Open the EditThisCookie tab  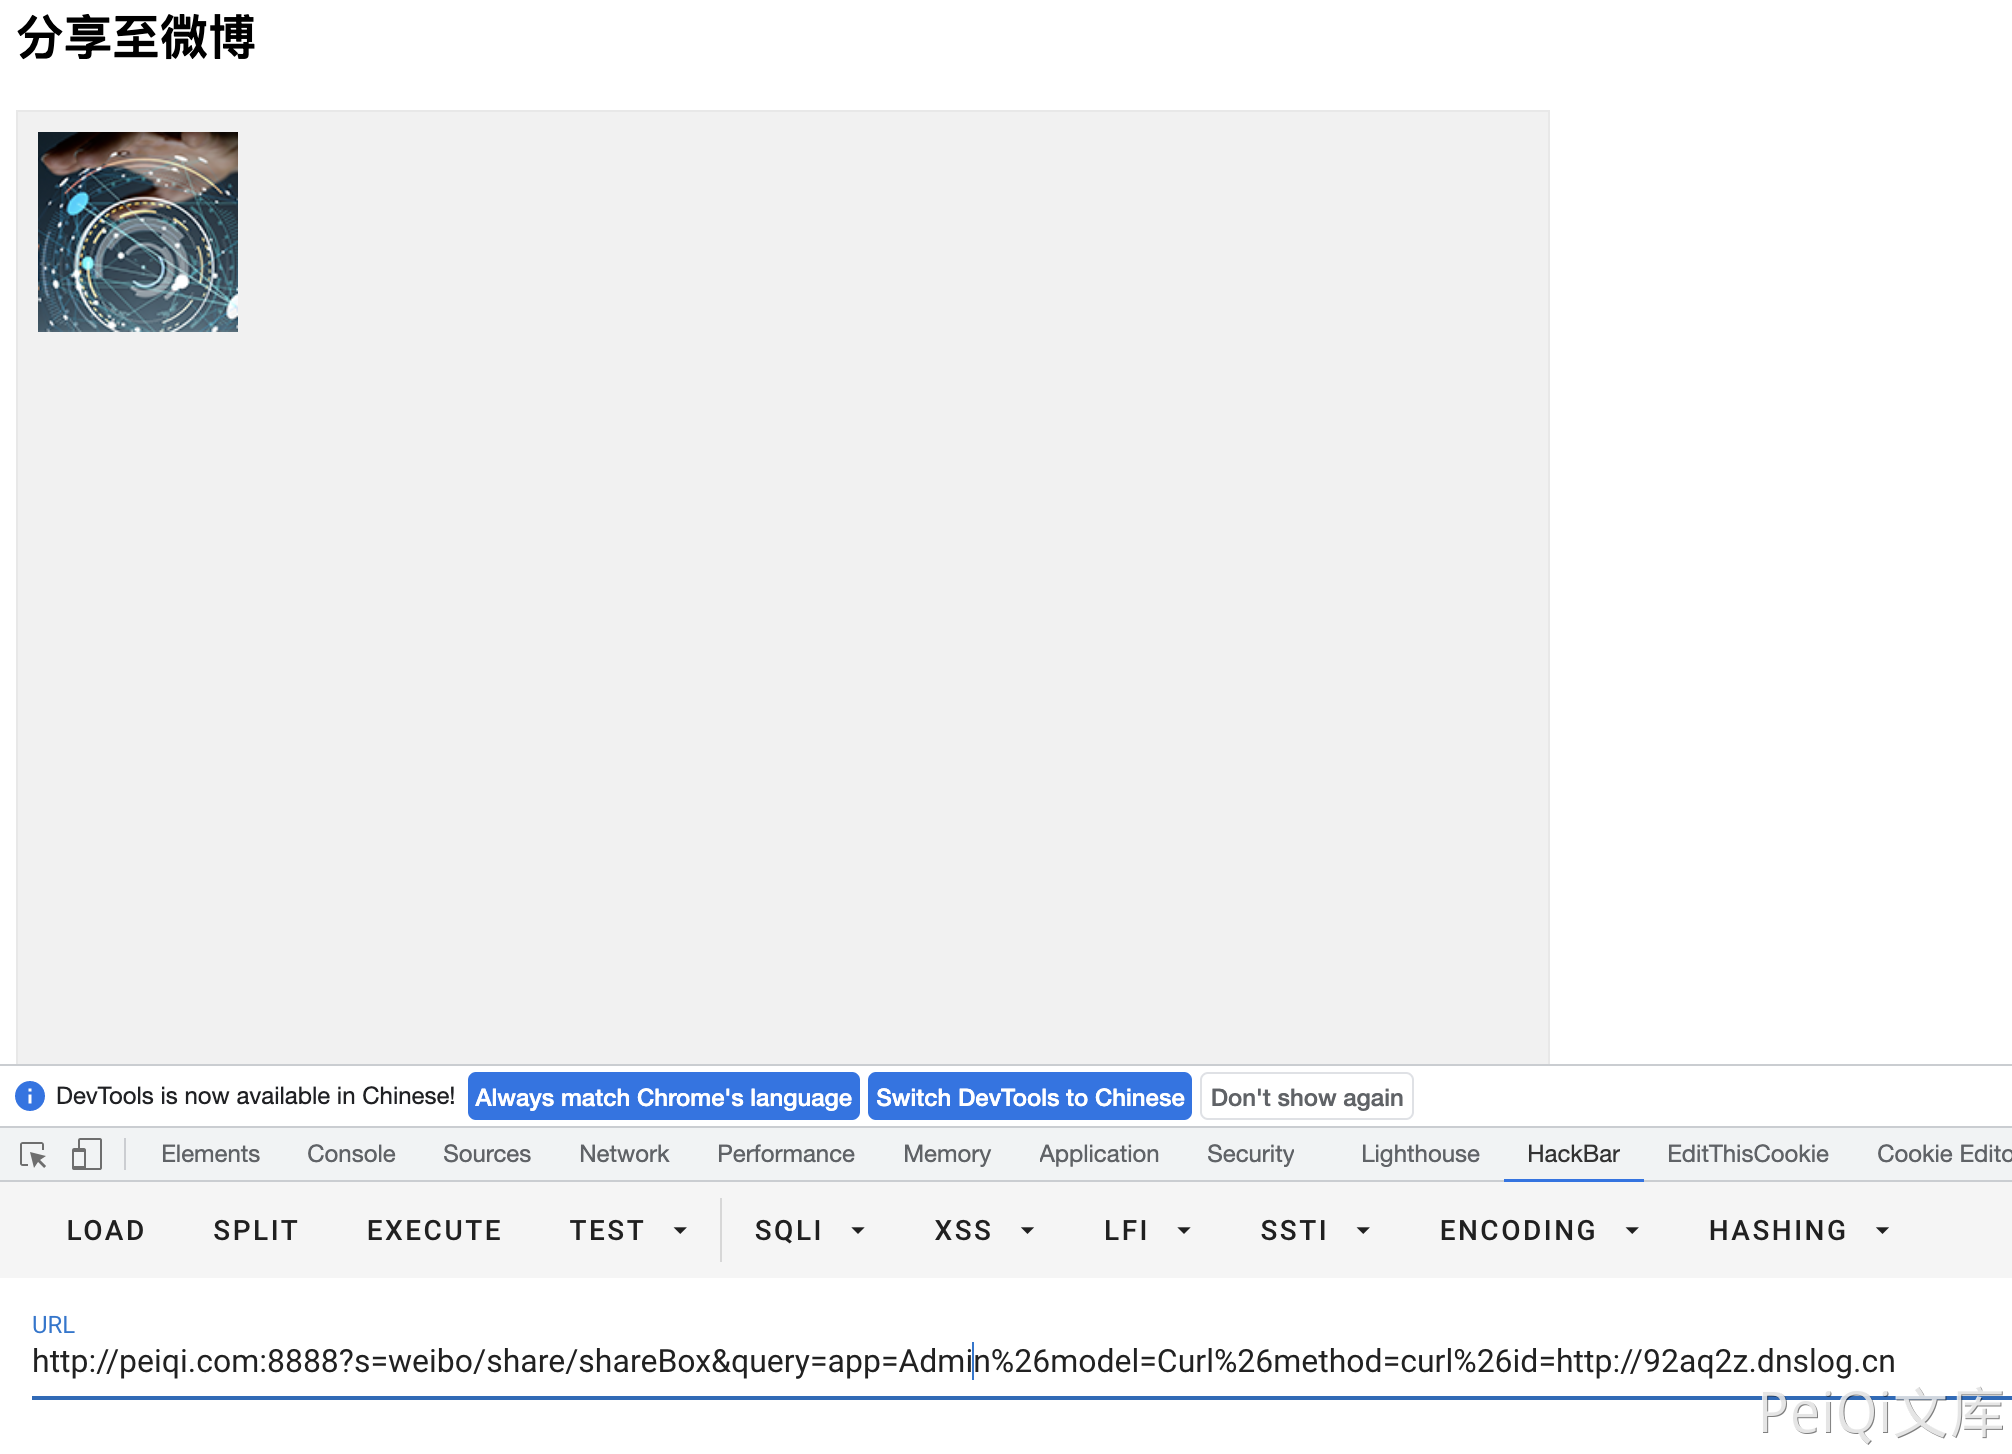1747,1154
